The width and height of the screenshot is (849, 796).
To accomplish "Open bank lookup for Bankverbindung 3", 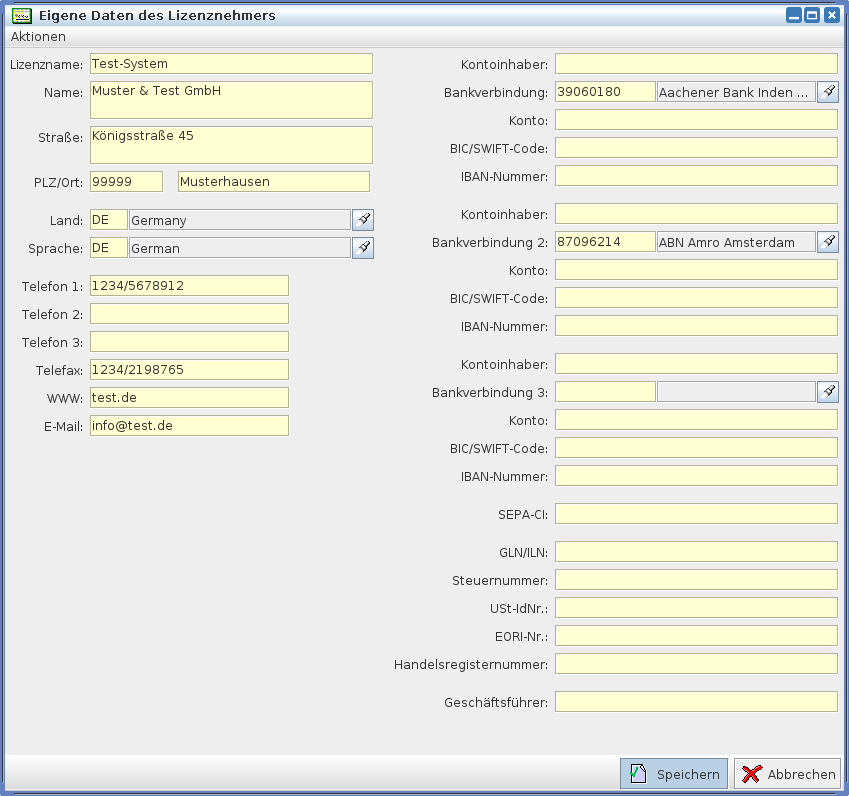I will tap(828, 392).
